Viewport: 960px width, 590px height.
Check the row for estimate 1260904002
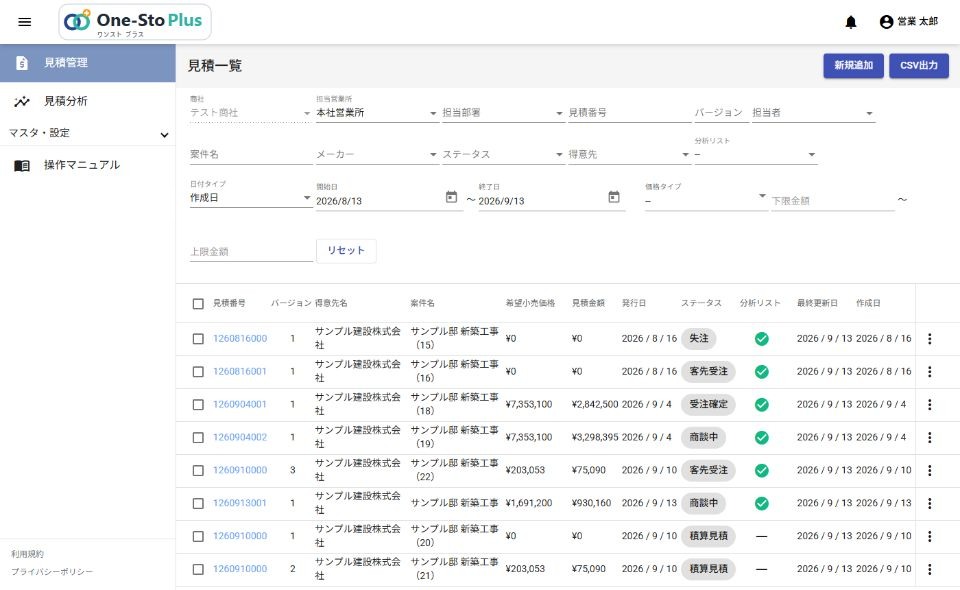pyautogui.click(x=198, y=438)
